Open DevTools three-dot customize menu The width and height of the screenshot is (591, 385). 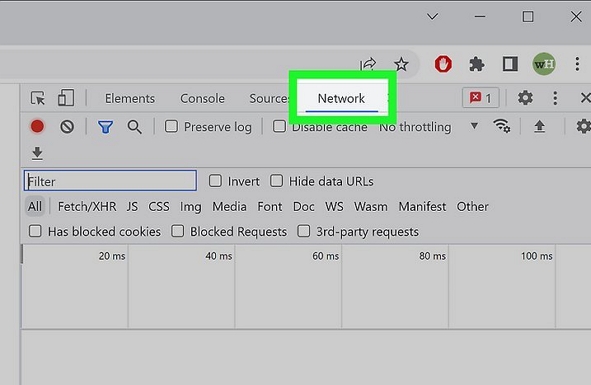pos(555,98)
